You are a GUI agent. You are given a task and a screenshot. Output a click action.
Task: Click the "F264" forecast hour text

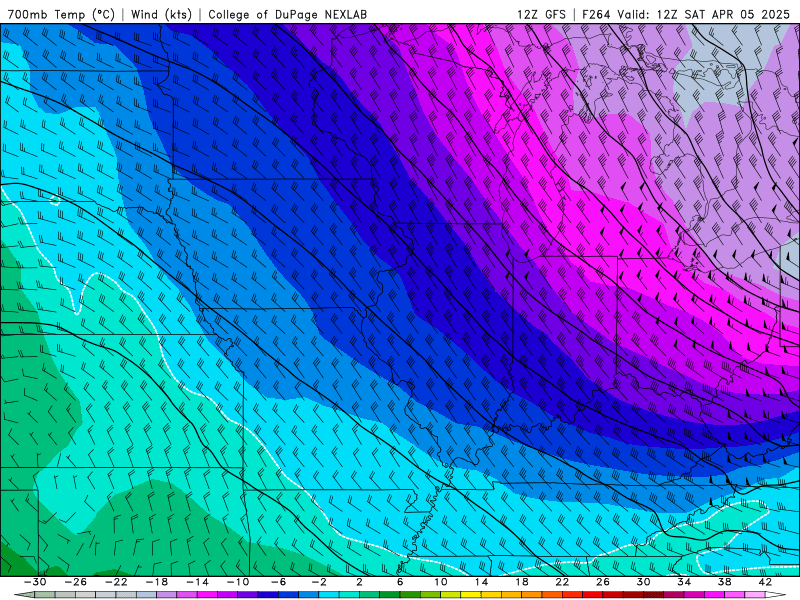pyautogui.click(x=596, y=15)
